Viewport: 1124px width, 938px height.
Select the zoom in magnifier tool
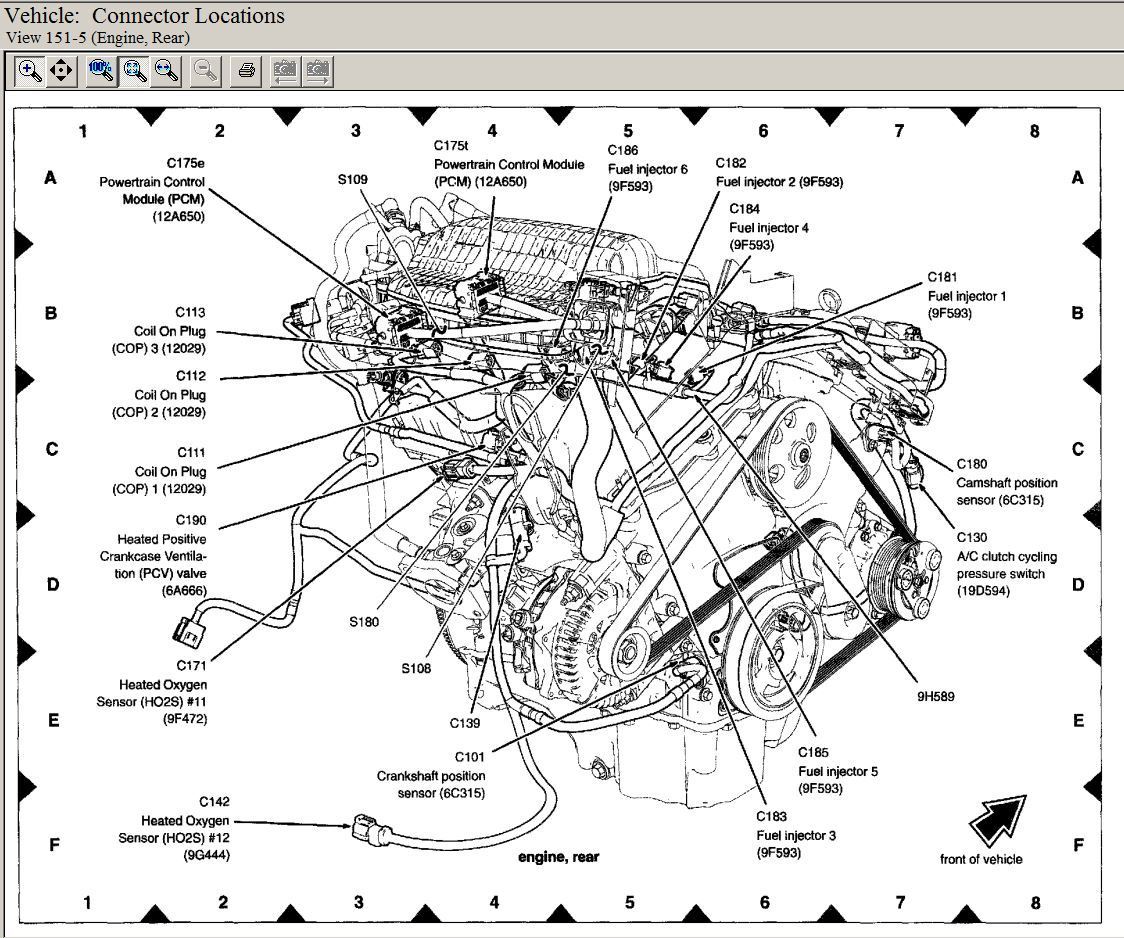[30, 71]
